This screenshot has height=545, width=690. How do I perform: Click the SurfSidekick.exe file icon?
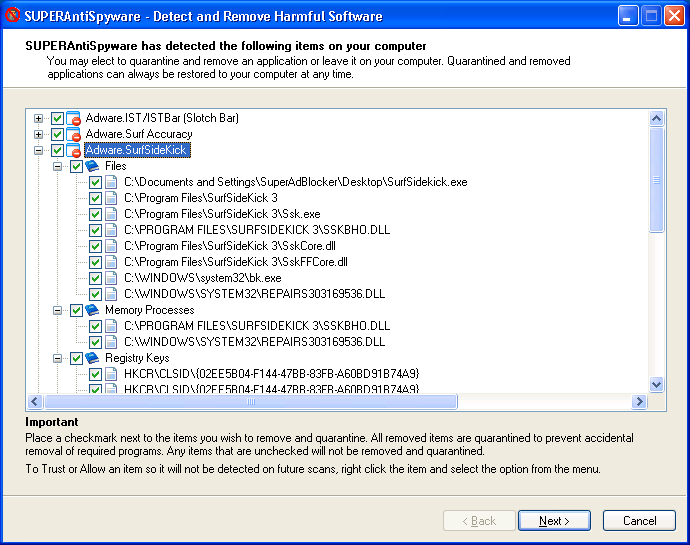pyautogui.click(x=111, y=182)
